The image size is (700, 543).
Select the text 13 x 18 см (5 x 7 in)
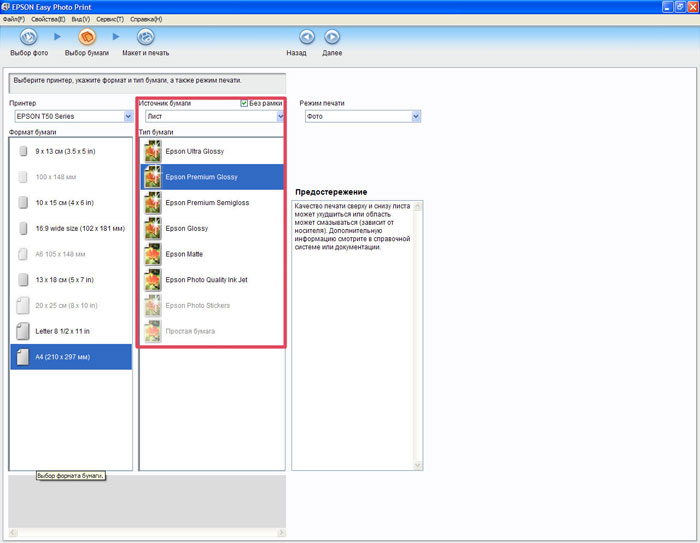point(65,280)
